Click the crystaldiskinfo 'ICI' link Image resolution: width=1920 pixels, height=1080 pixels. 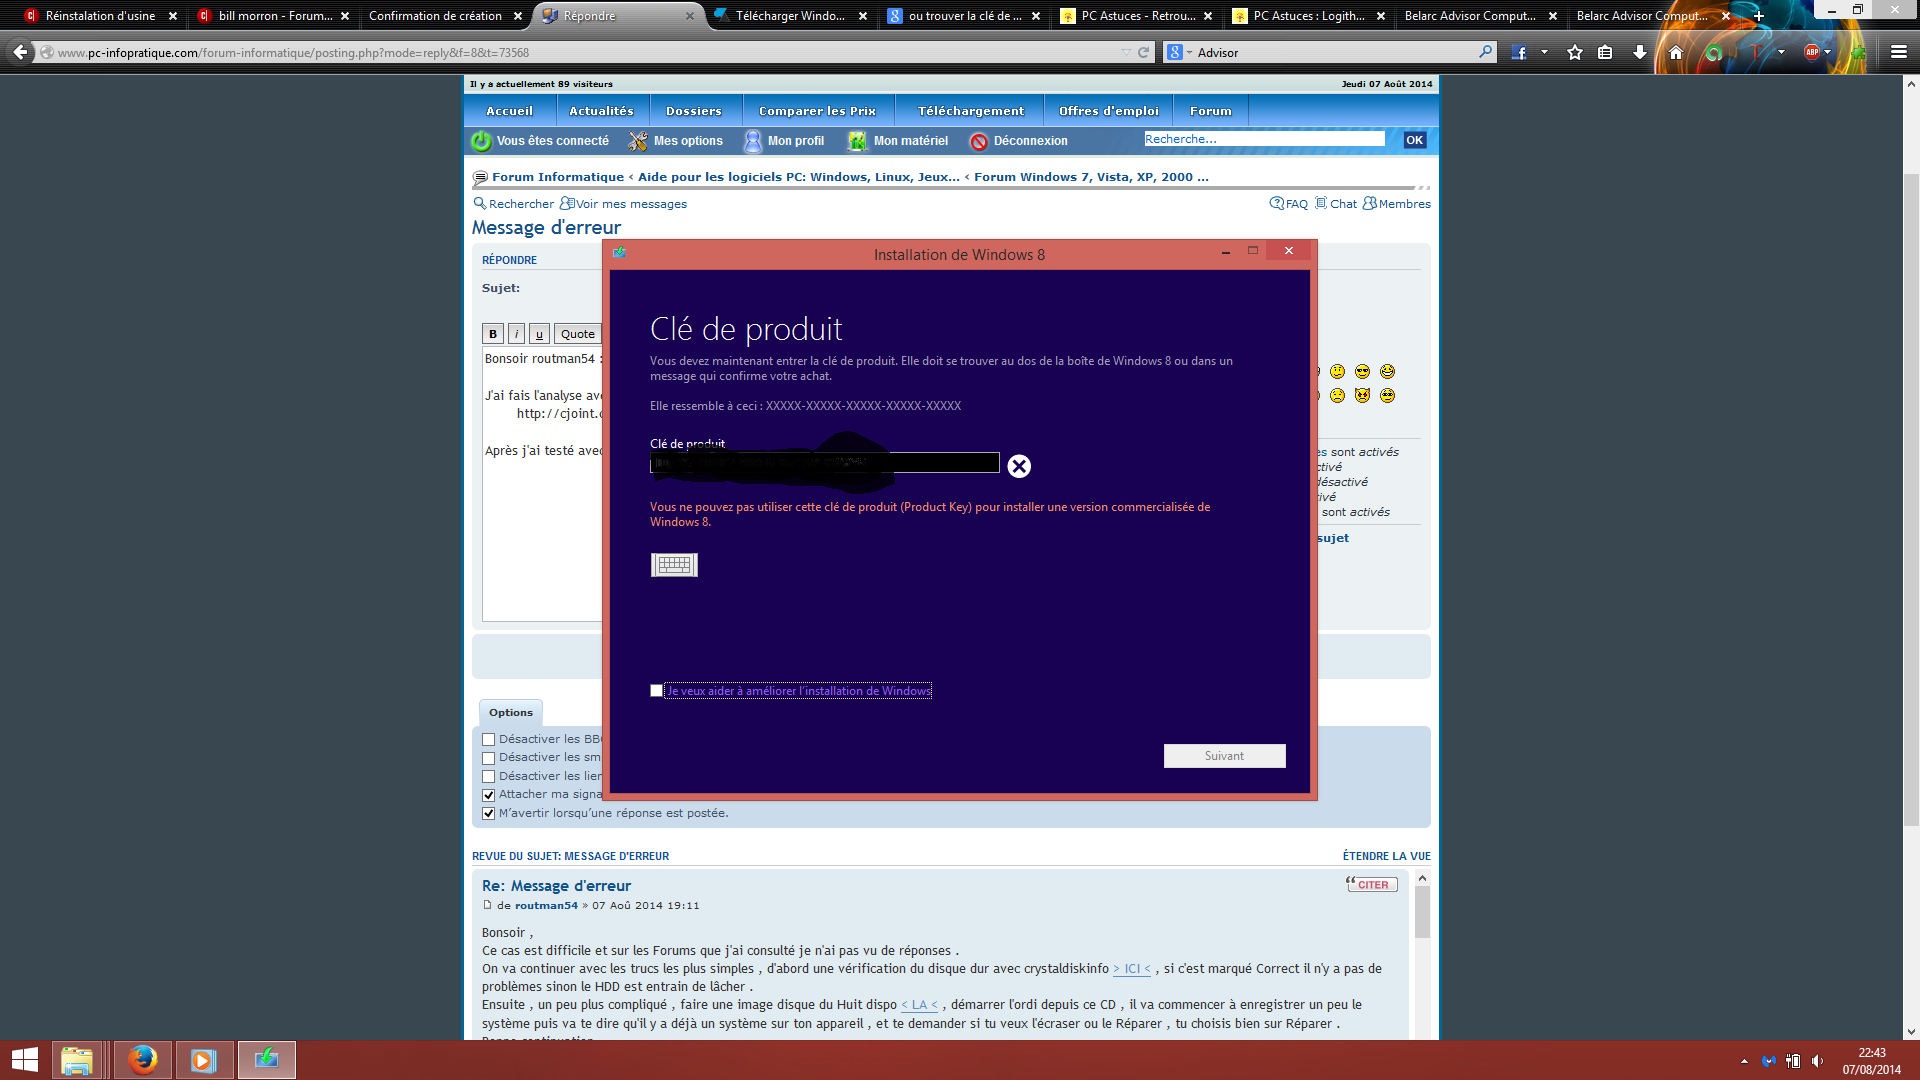[1131, 969]
